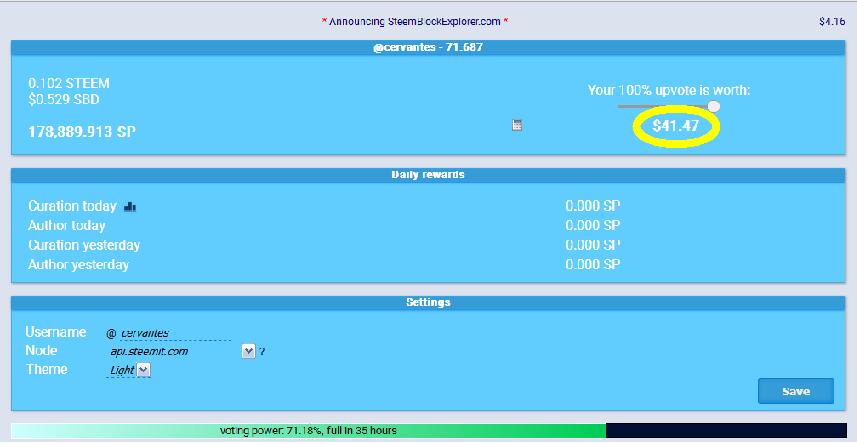
Task: Click the Username label in Settings
Action: point(56,332)
